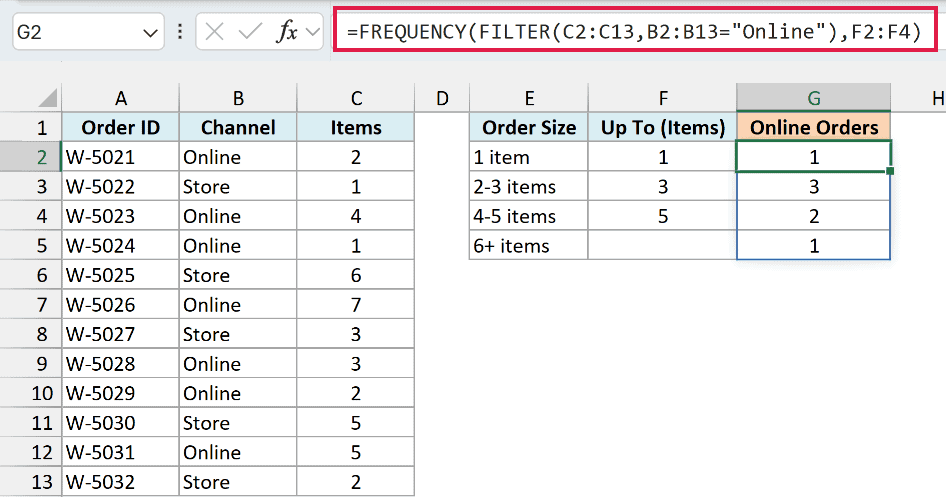Click the three-dot formula bar handle
The image size is (946, 497).
pos(180,31)
